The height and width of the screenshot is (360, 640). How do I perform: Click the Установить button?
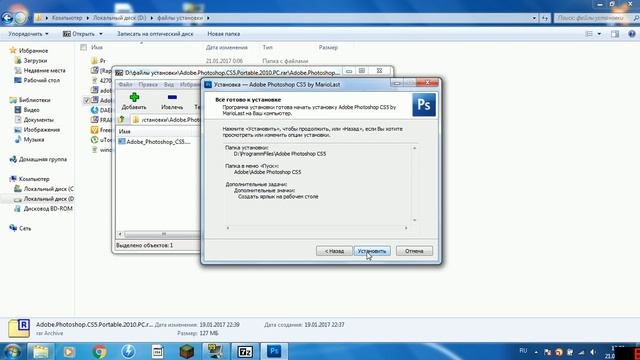click(372, 251)
